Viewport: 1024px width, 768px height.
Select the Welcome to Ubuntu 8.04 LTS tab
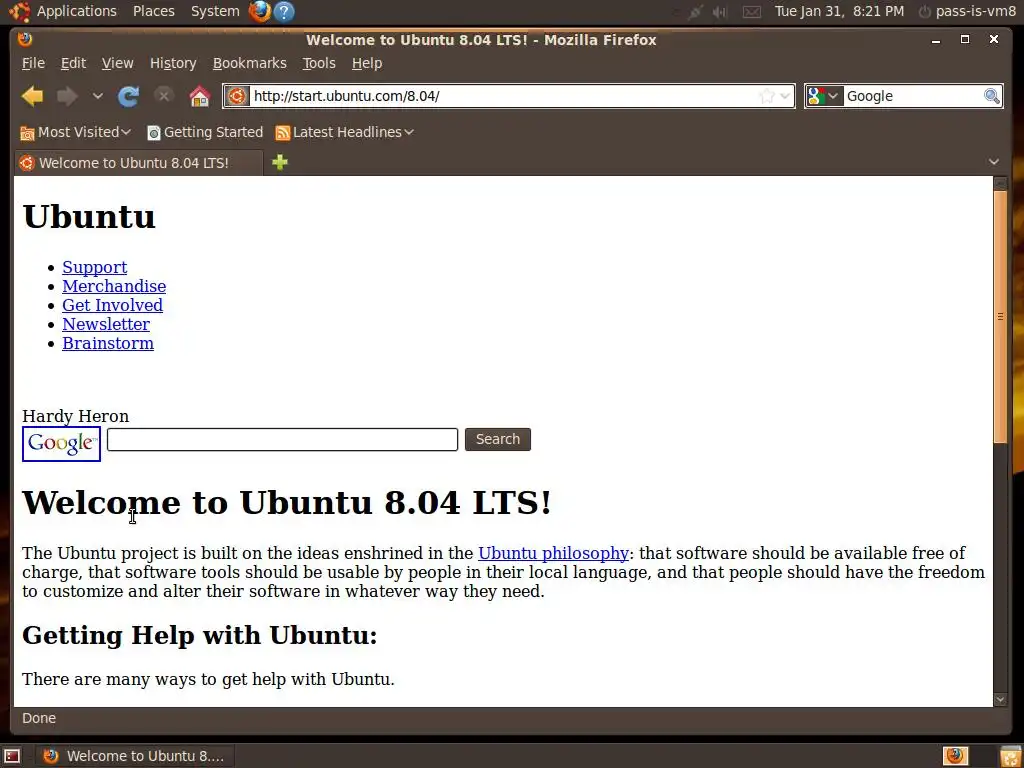[138, 163]
